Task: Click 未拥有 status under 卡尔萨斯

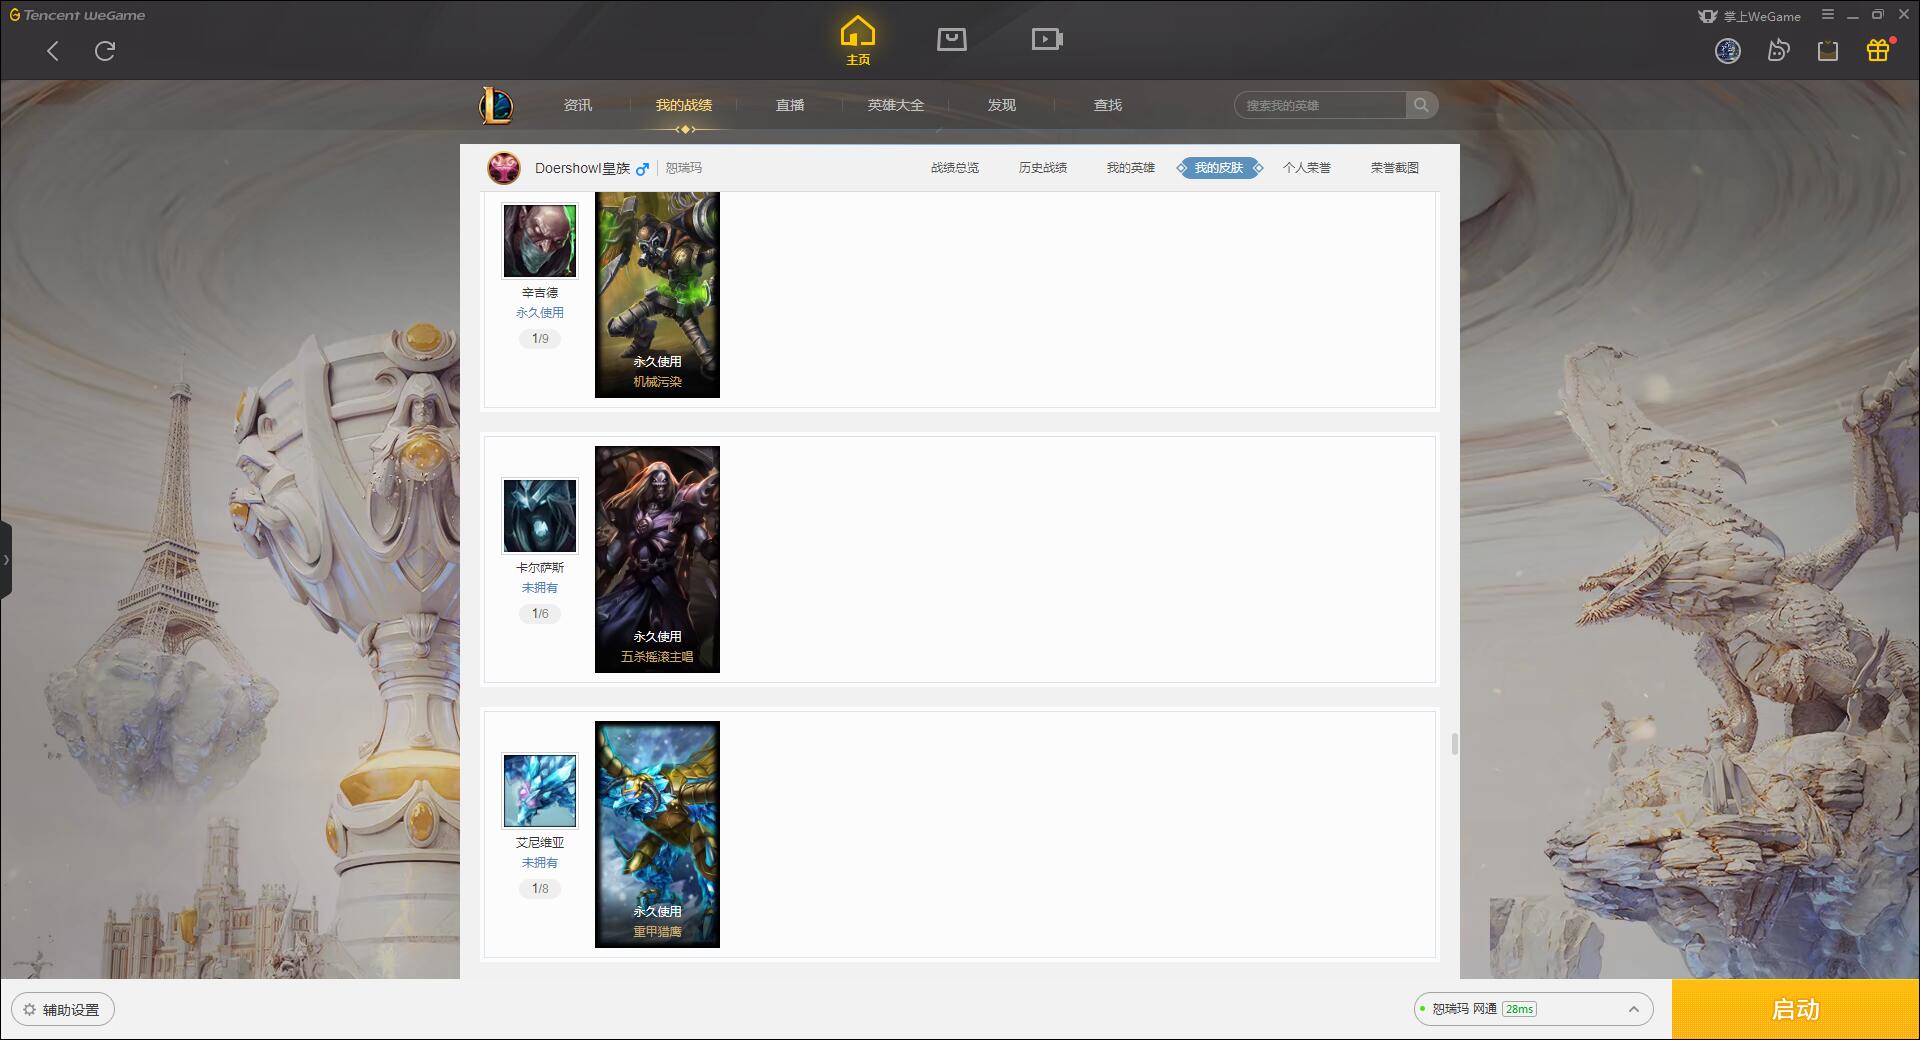Action: 540,588
